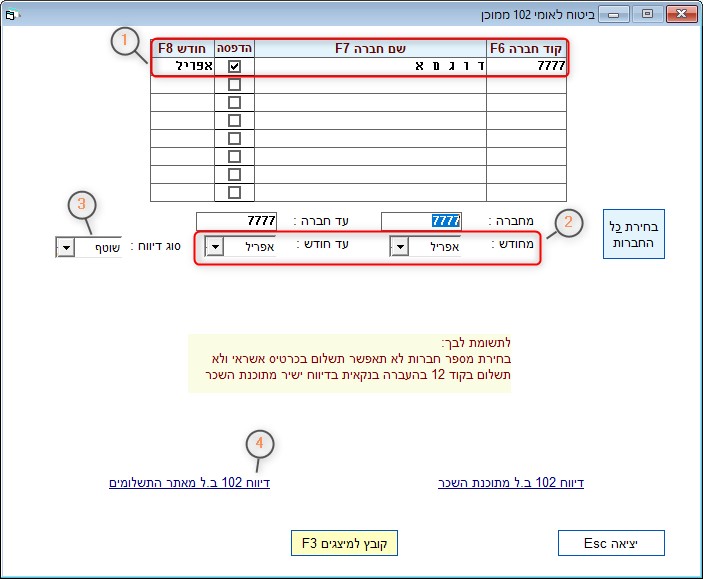Click the app icon in the title bar
Screen dimensions: 703x579
tap(11, 15)
